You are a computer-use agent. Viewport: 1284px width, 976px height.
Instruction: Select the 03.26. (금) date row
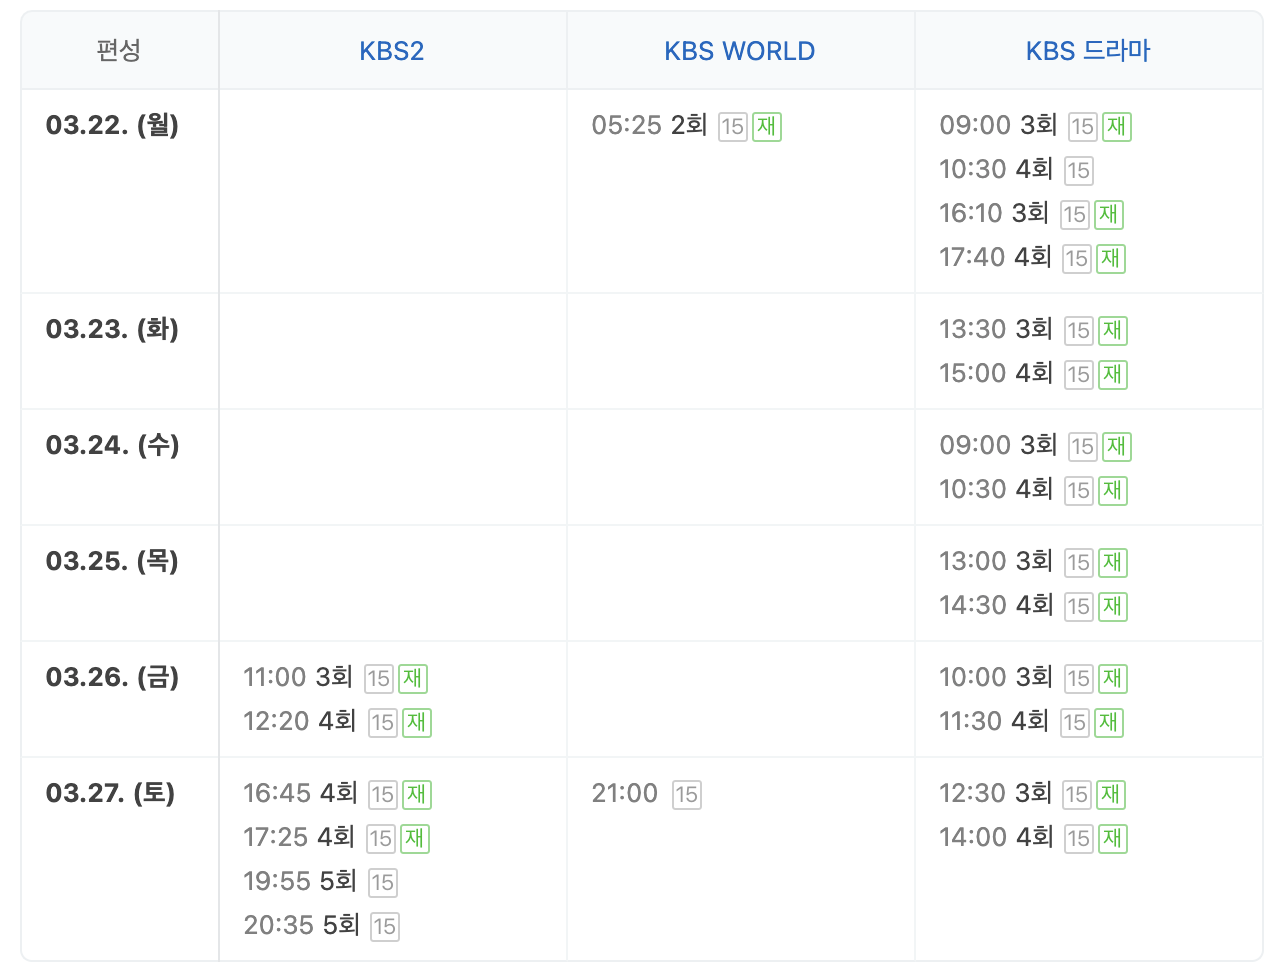112,677
